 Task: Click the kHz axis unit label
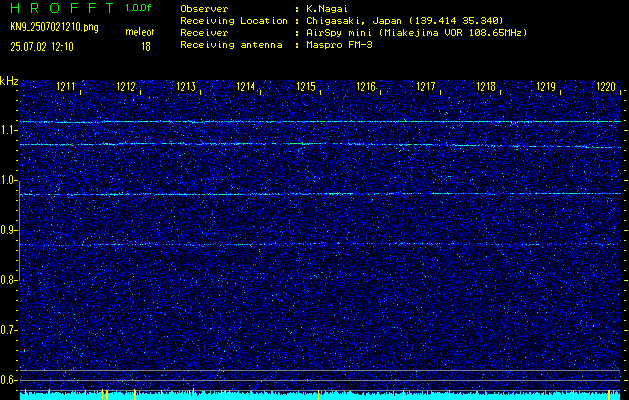(9, 81)
